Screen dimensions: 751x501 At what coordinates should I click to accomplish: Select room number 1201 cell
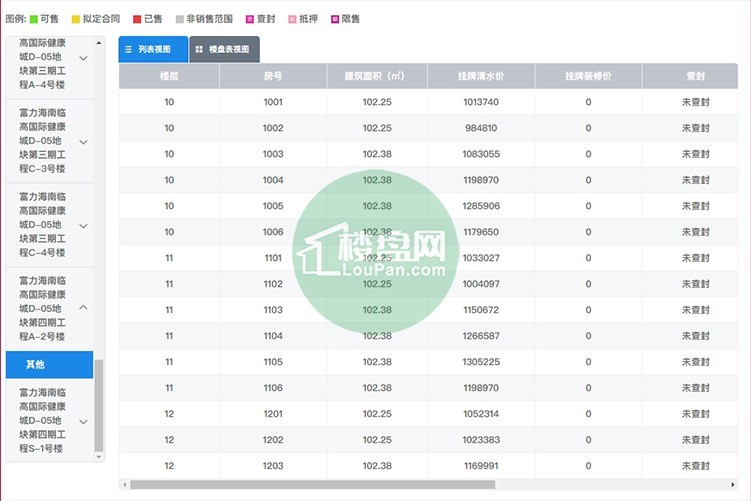[x=273, y=414]
